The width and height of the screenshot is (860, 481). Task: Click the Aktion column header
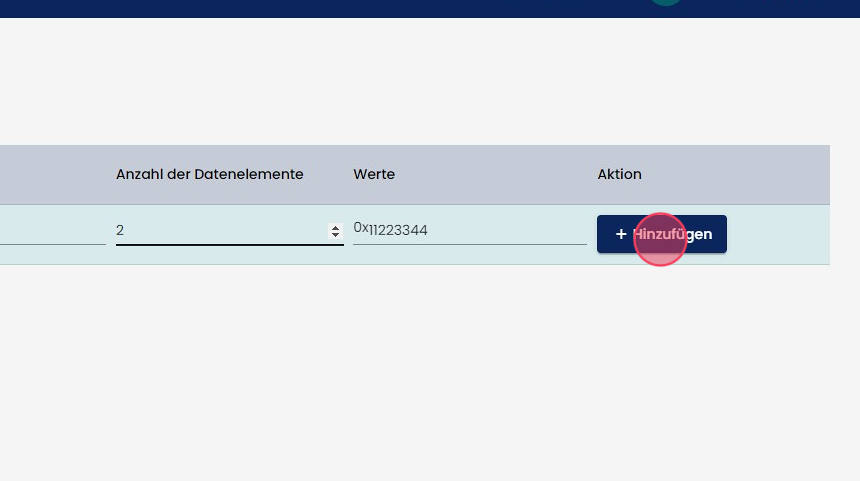(x=619, y=174)
